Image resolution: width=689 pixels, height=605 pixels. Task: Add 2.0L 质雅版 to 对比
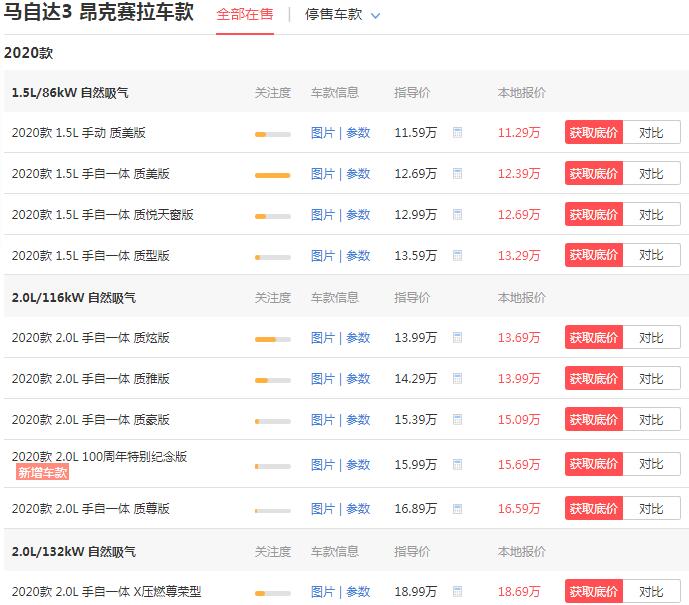point(652,378)
